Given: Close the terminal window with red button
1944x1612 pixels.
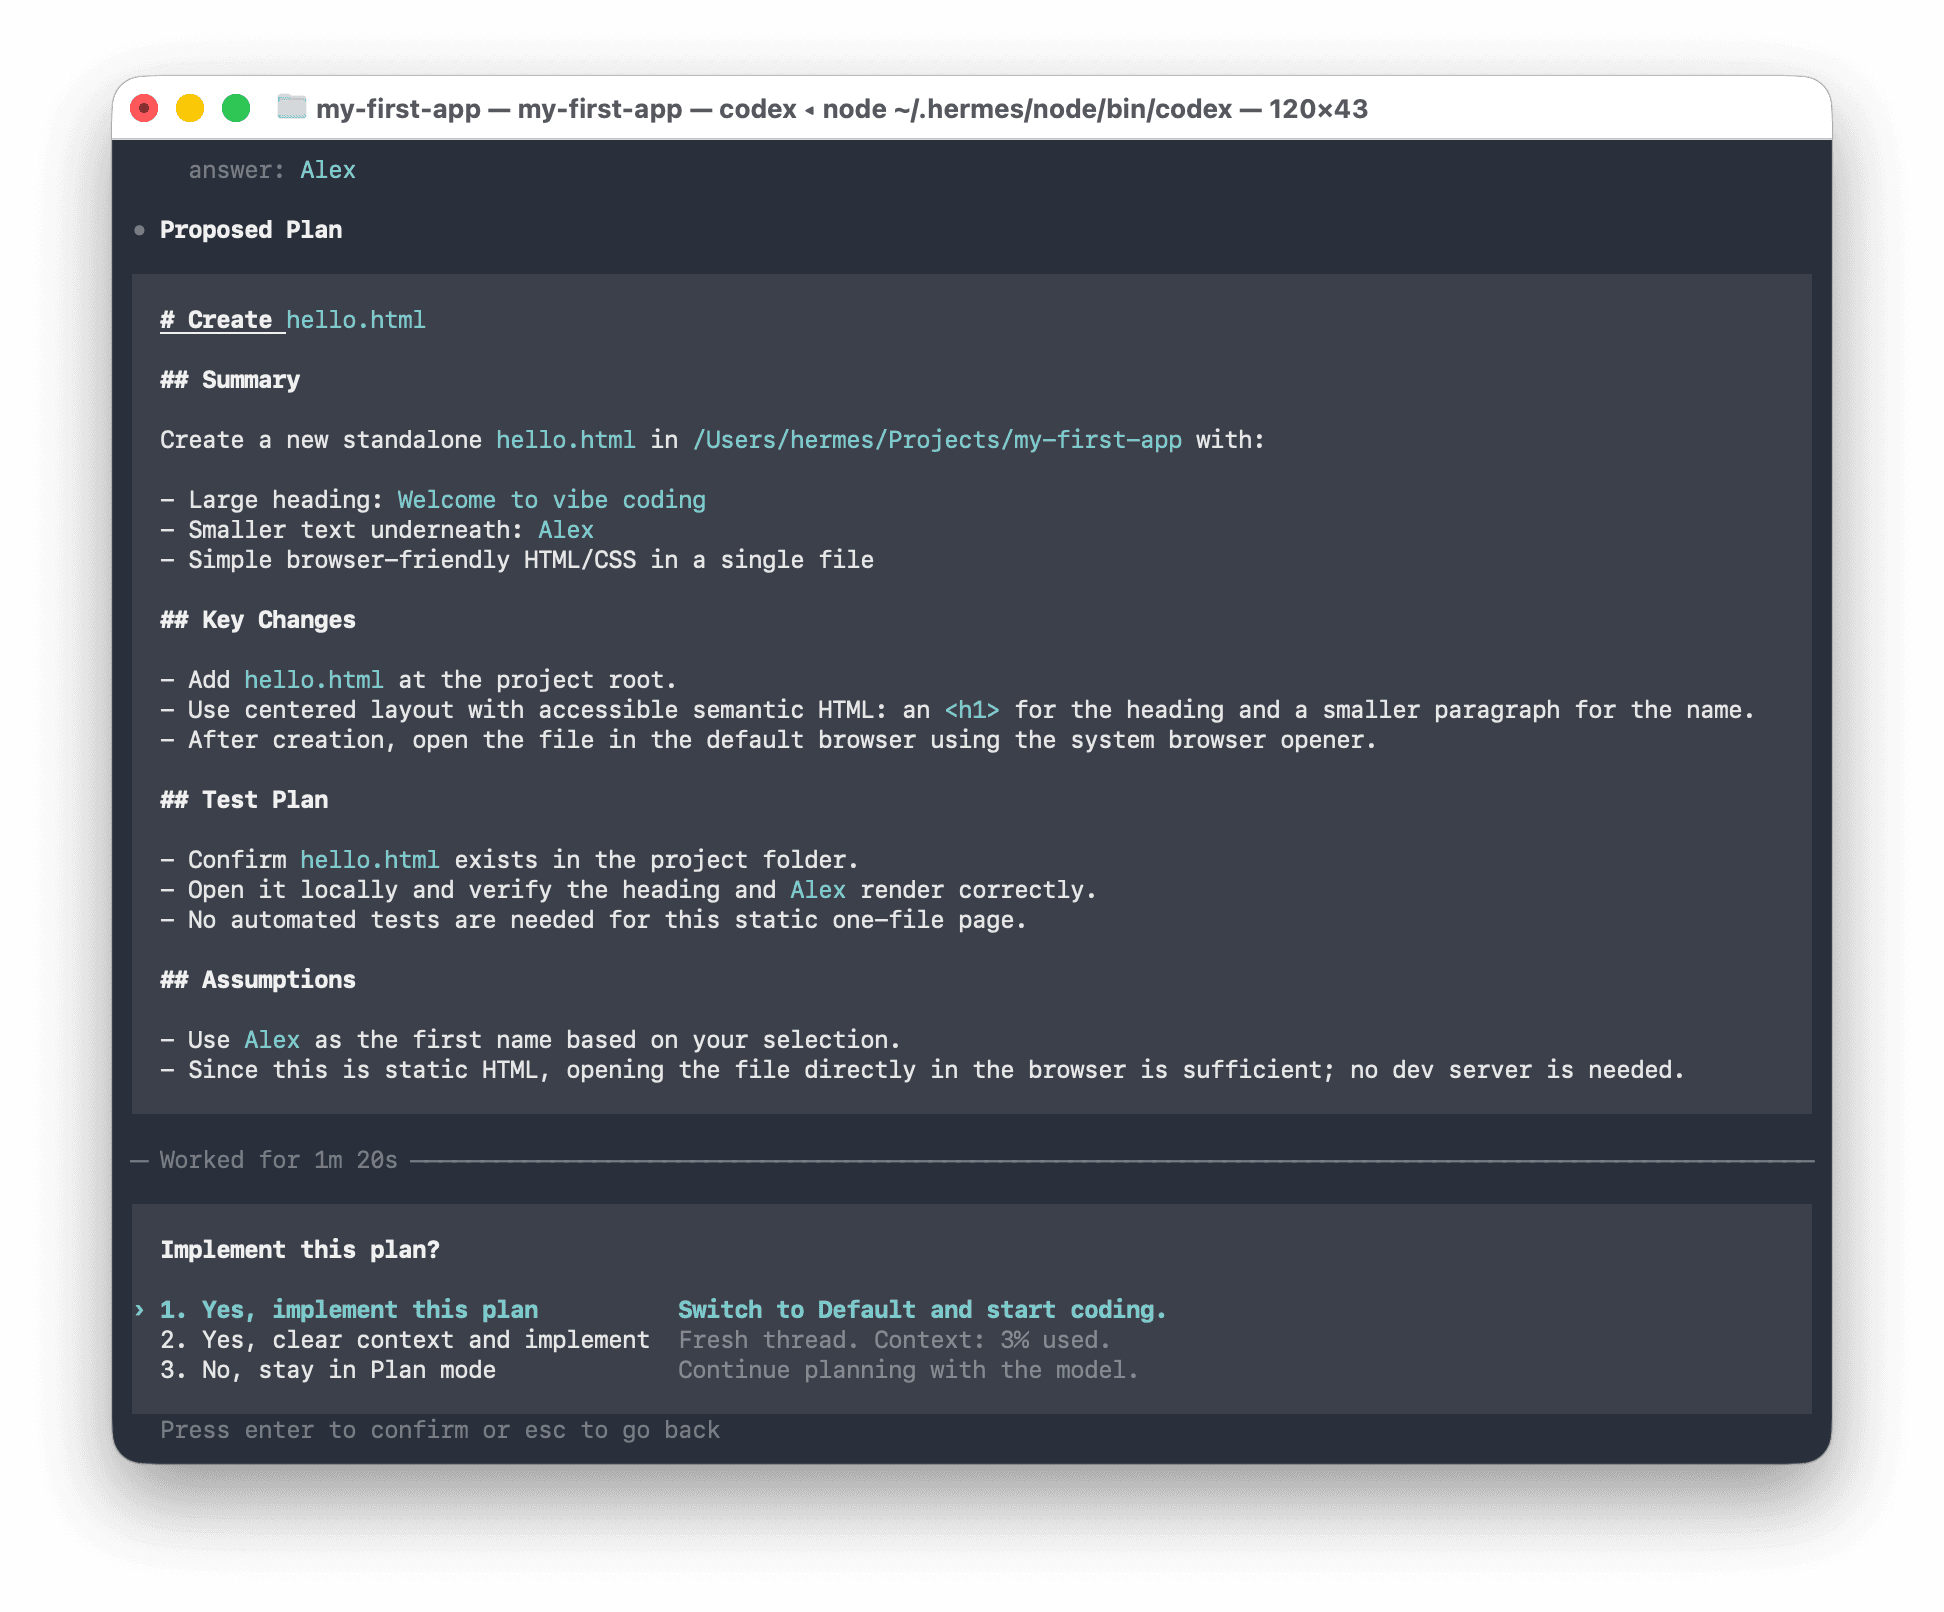Looking at the screenshot, I should tap(145, 108).
